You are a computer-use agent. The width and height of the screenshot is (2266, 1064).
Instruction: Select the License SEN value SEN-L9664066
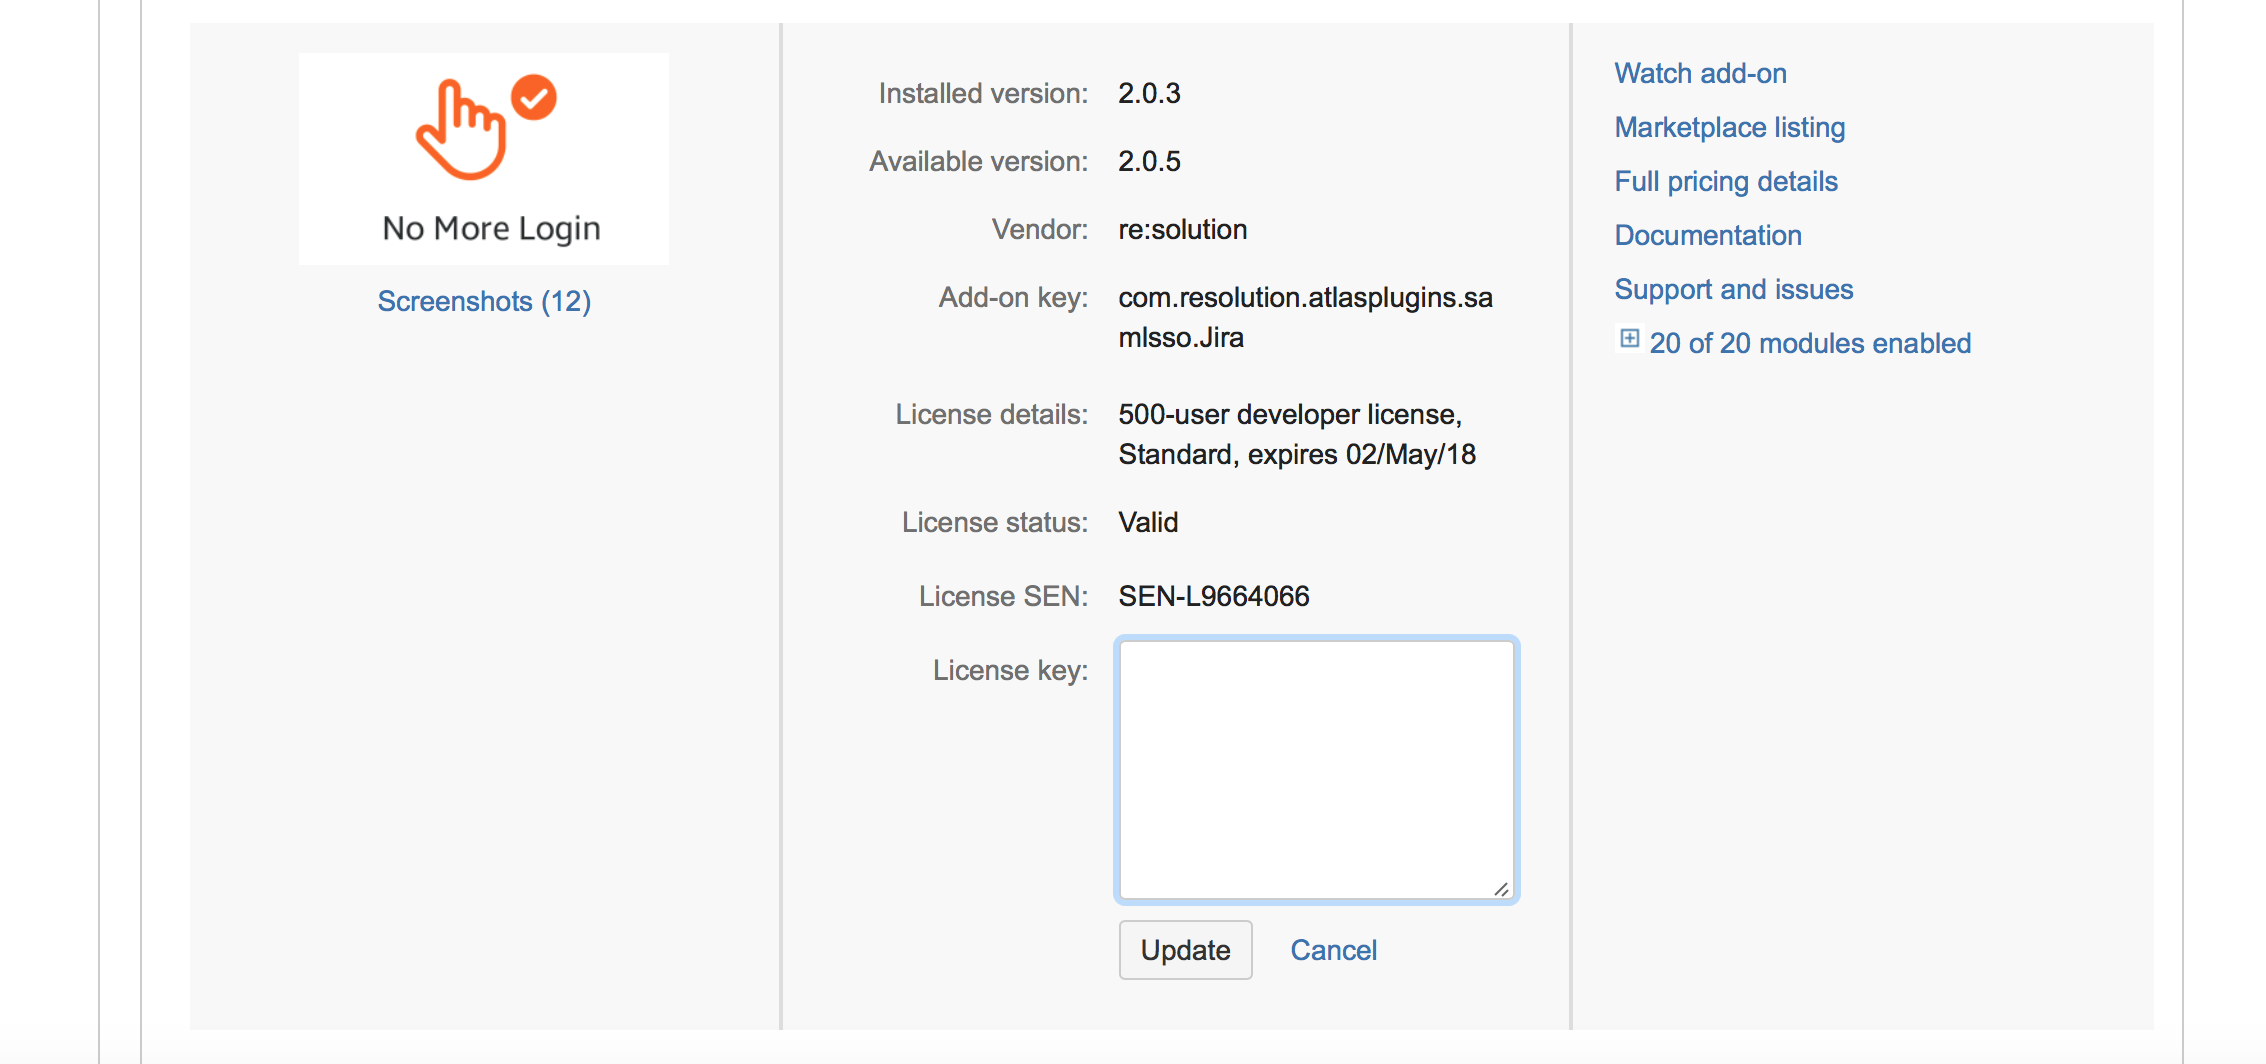pyautogui.click(x=1213, y=595)
